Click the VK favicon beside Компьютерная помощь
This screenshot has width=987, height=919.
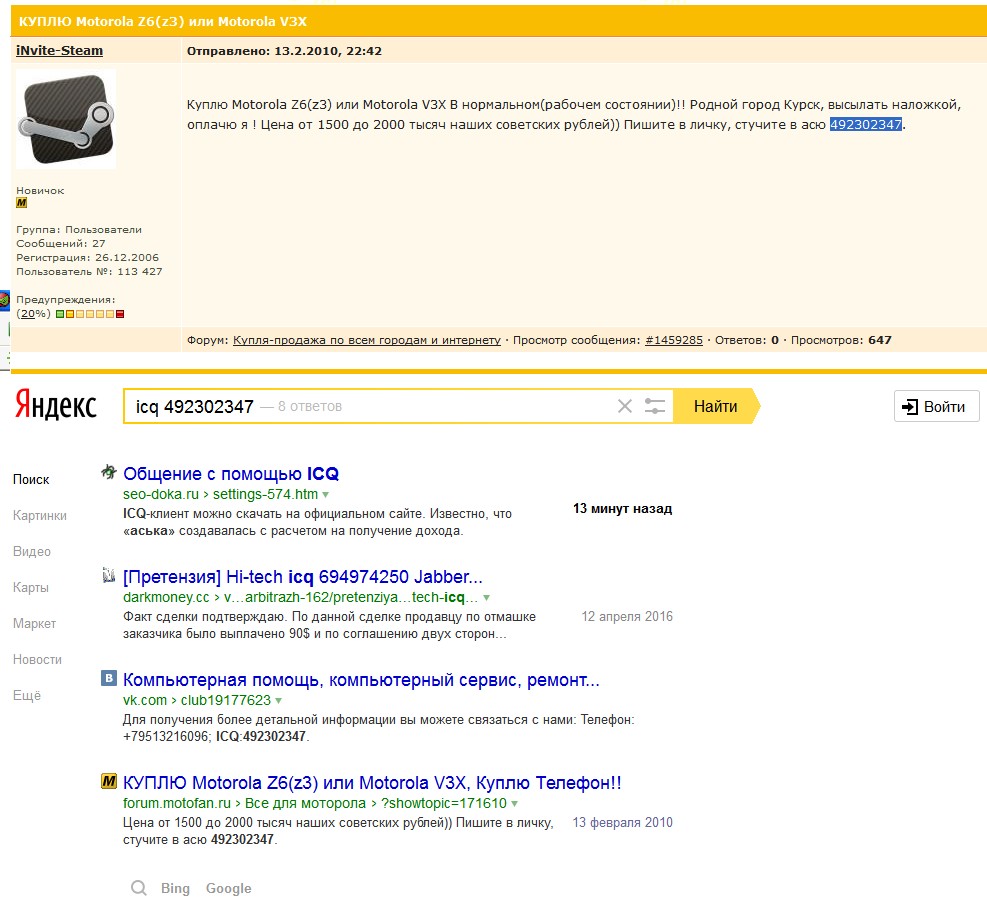109,678
